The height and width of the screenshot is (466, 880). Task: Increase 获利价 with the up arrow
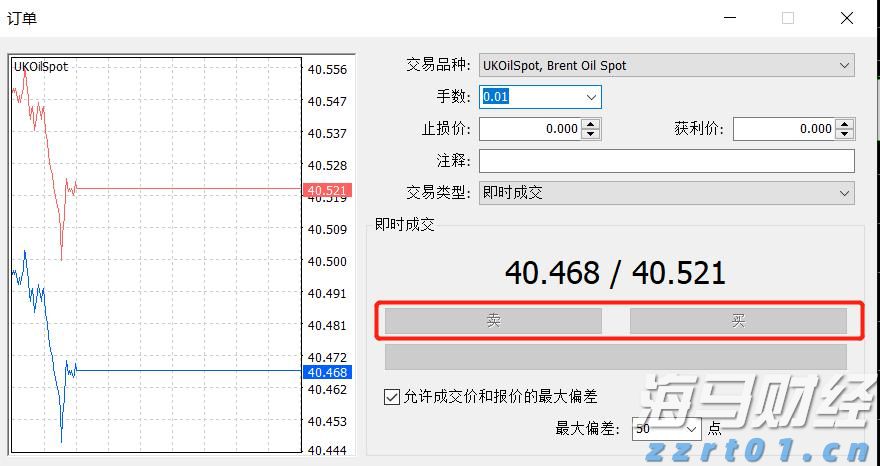(x=845, y=124)
